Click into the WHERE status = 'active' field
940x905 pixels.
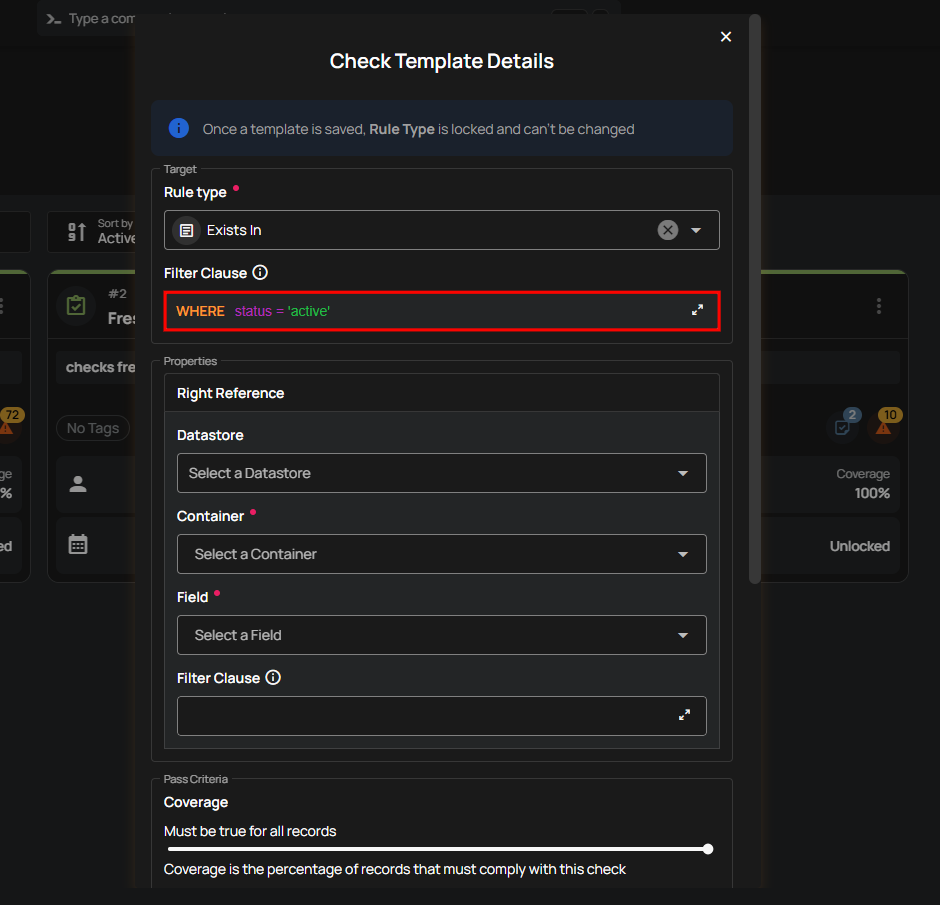(430, 311)
